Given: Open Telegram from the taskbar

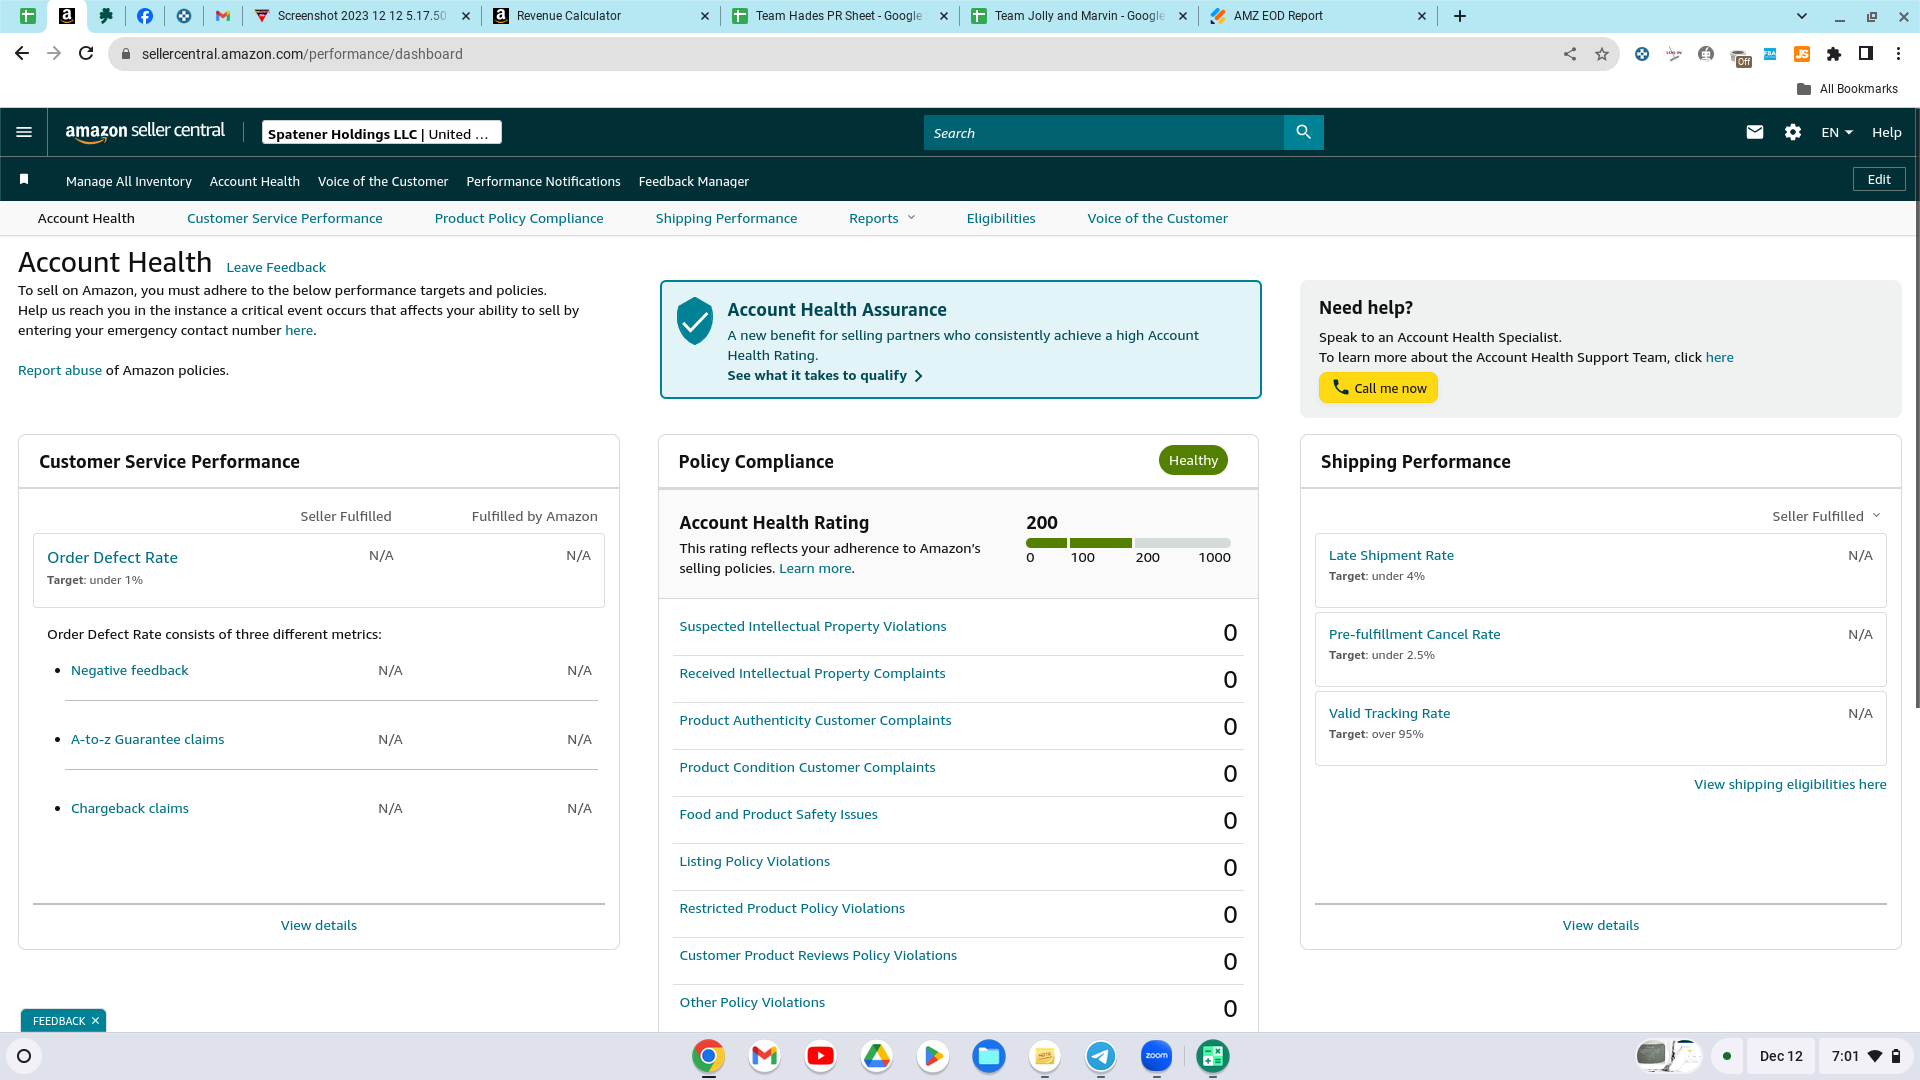Looking at the screenshot, I should (1100, 1056).
